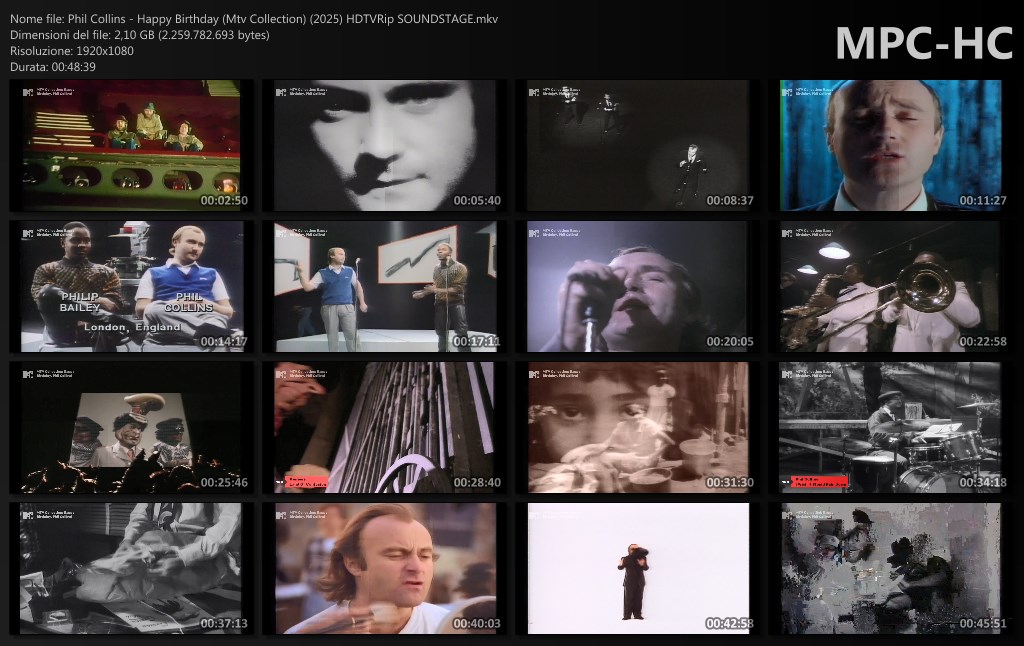
Task: Select the black-and-white face thumbnail at 00:05:40
Action: click(x=384, y=146)
